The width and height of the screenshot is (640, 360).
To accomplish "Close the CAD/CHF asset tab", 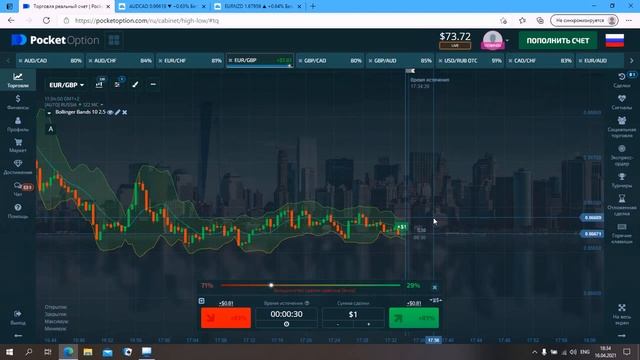I will point(511,61).
